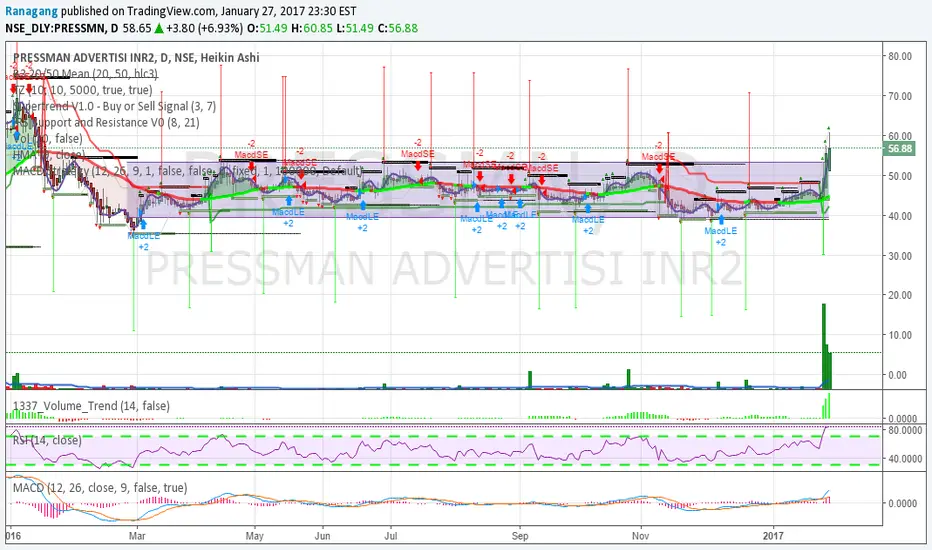Click the 70.00 price axis label
This screenshot has width=932, height=550.
coord(900,96)
